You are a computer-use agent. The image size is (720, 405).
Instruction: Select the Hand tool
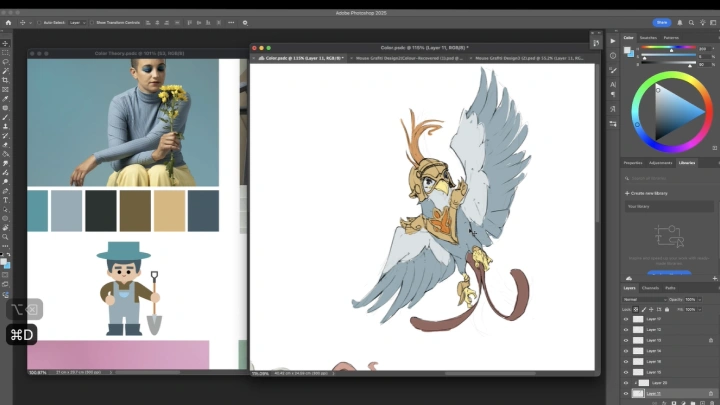(6, 228)
